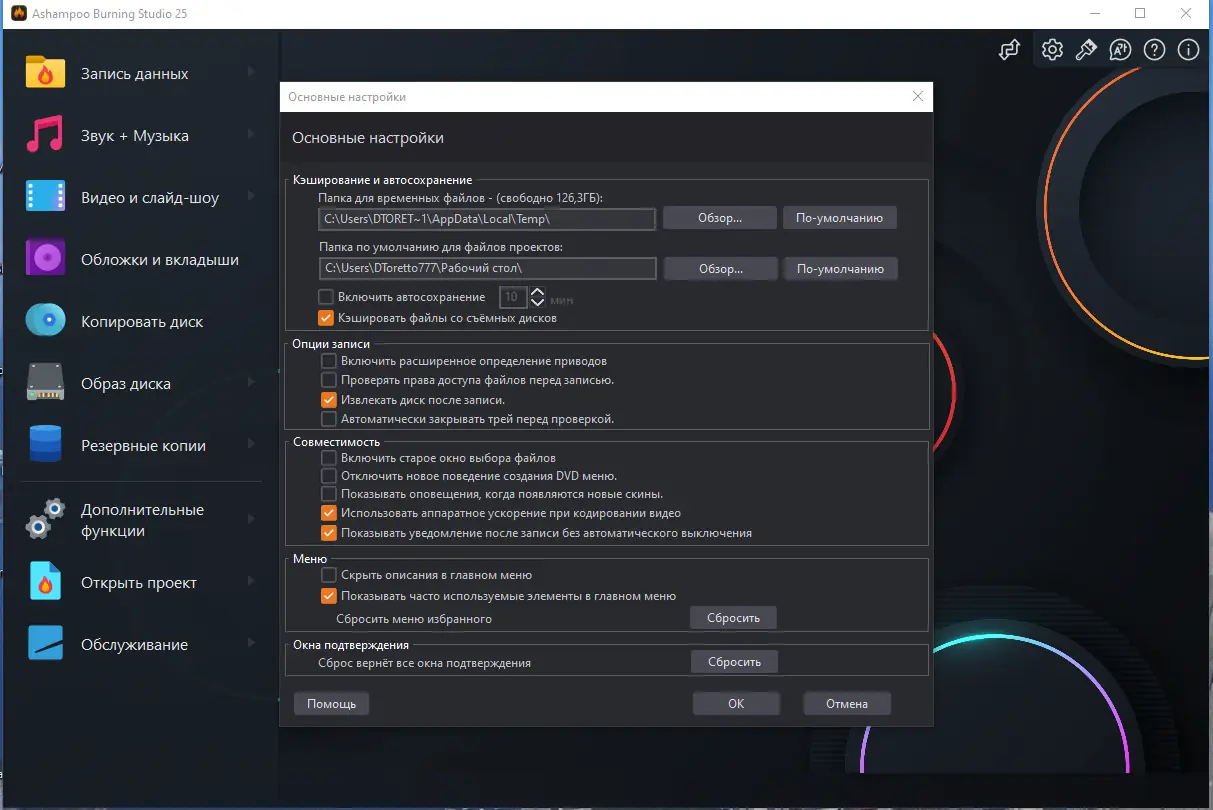1213x810 pixels.
Task: Select Видео и слайд-шоу menu item
Action: tap(140, 197)
